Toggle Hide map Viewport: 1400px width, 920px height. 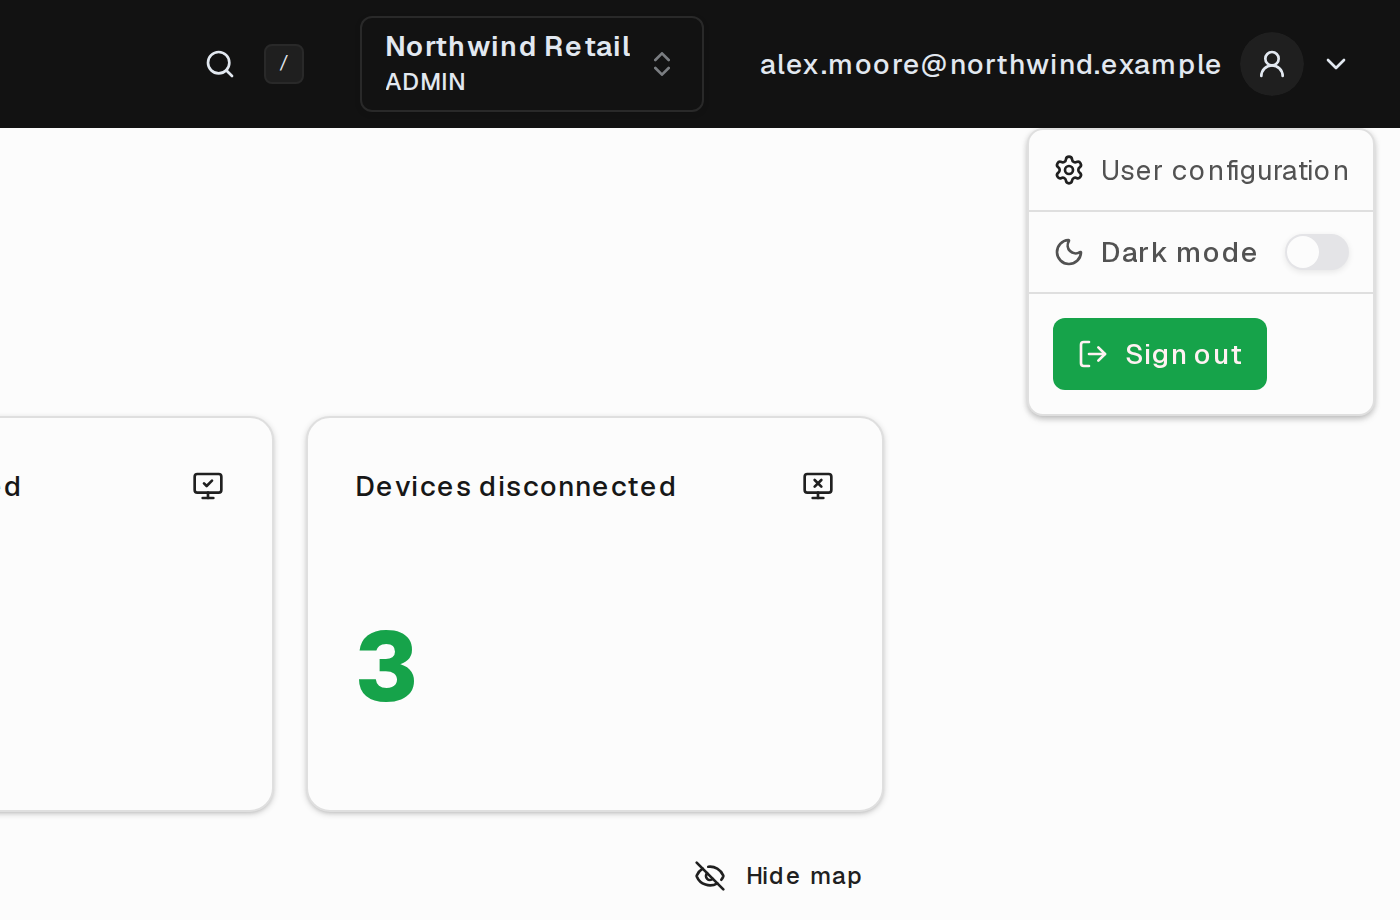click(x=778, y=876)
